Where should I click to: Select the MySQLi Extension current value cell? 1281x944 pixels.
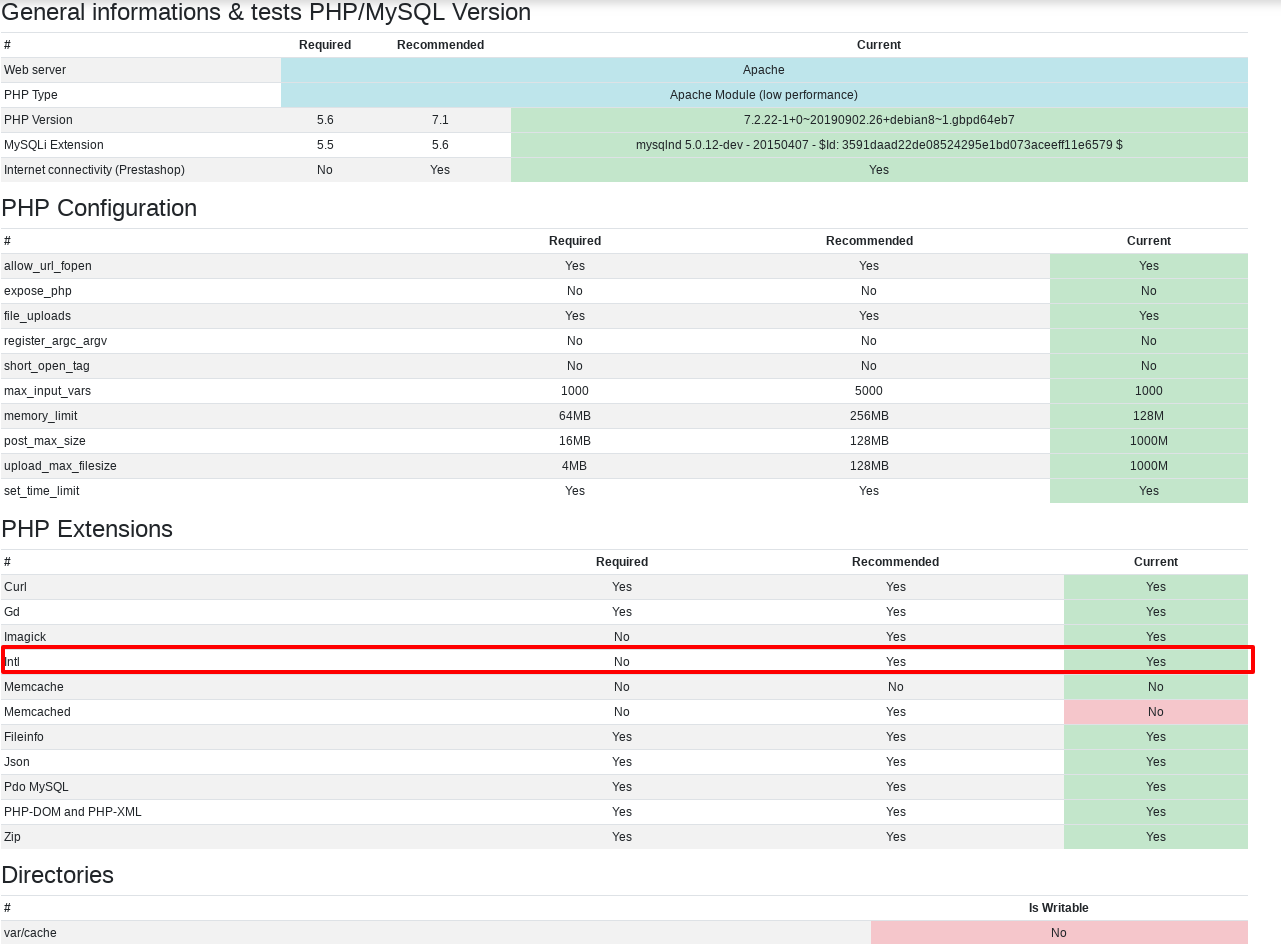[878, 144]
